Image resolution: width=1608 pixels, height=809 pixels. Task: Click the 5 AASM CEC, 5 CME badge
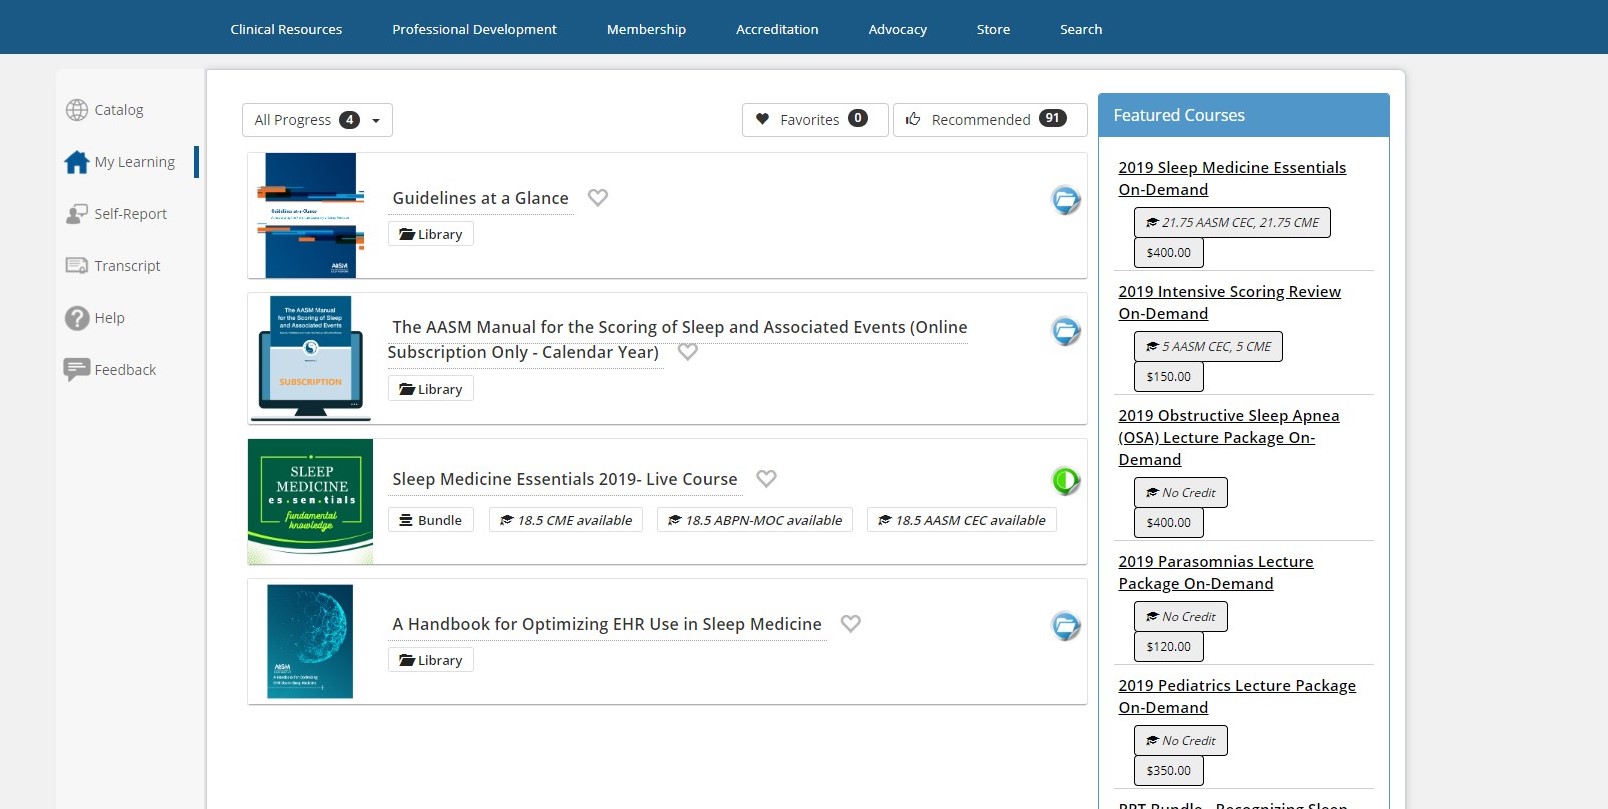pyautogui.click(x=1208, y=347)
